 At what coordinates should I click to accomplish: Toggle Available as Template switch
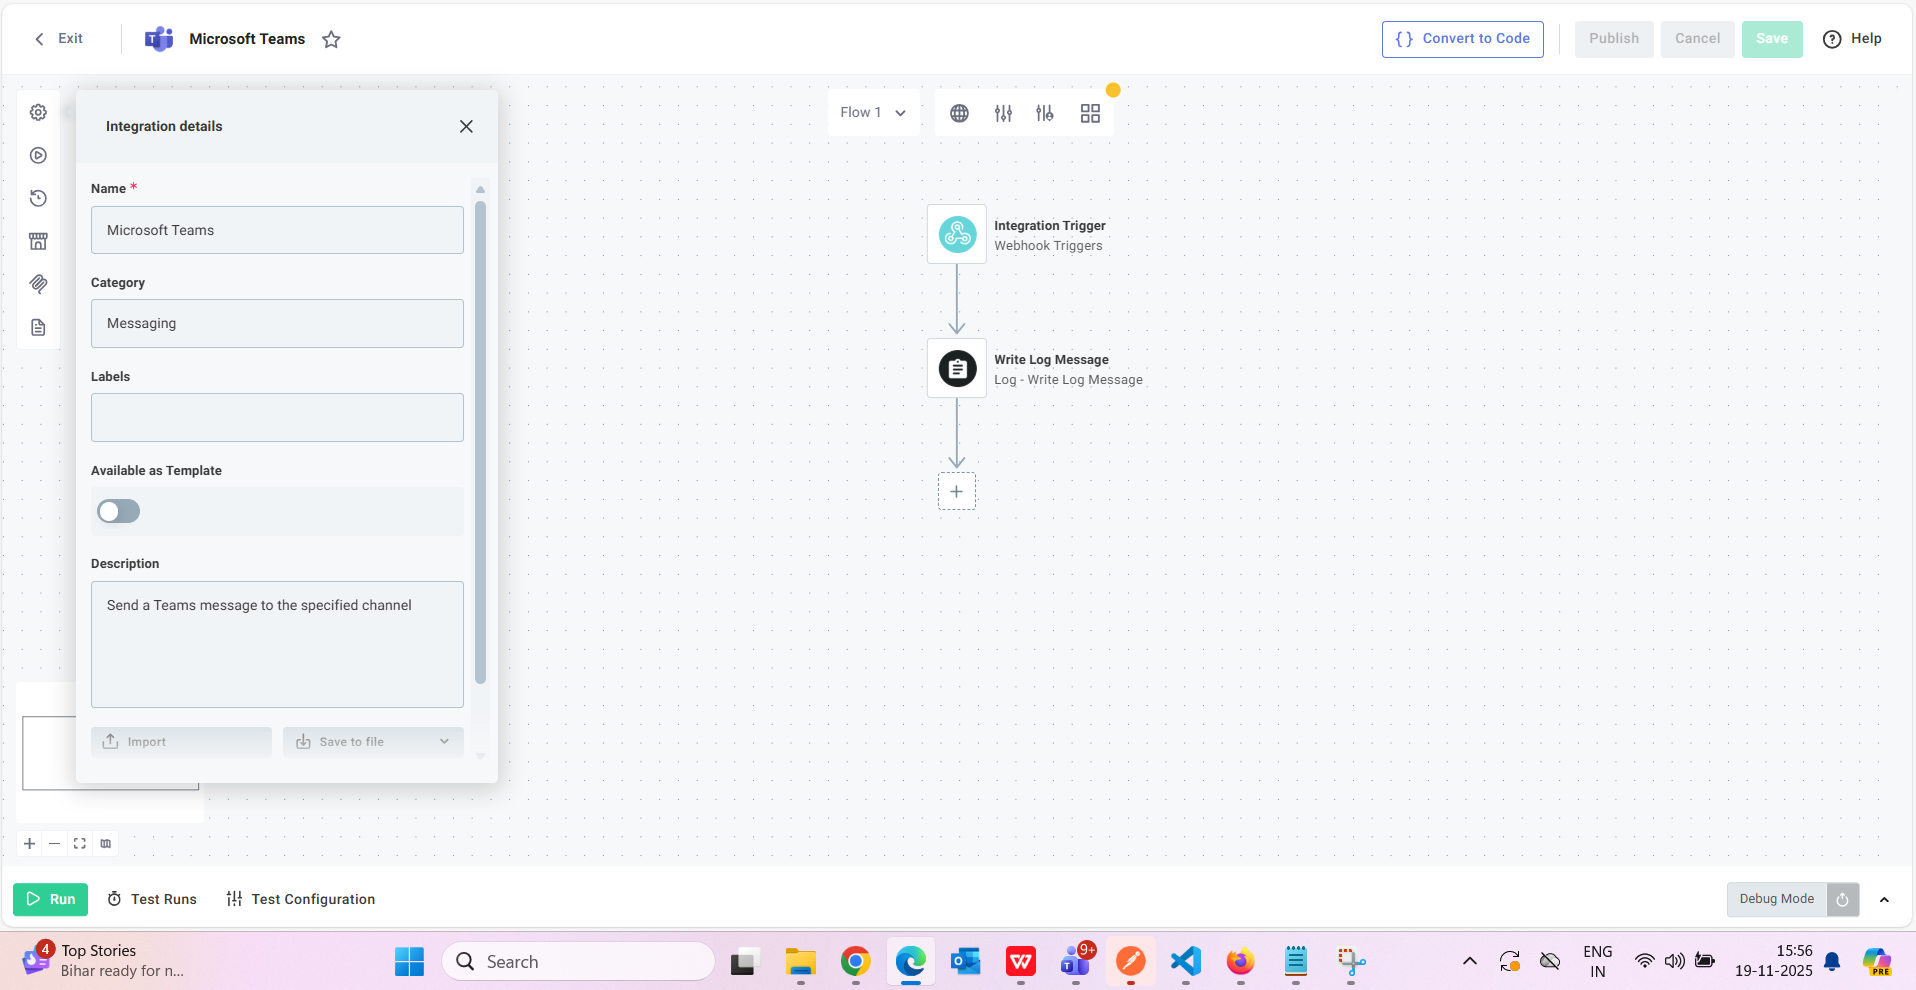pyautogui.click(x=119, y=511)
